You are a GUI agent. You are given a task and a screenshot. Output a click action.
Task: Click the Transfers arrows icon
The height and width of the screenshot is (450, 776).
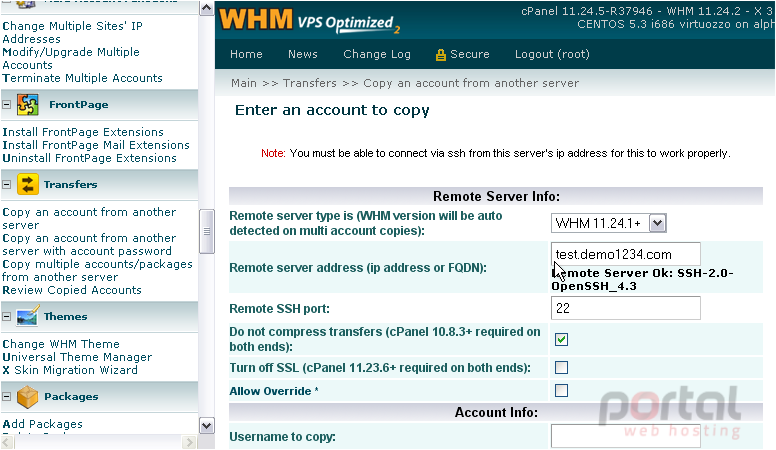(28, 184)
